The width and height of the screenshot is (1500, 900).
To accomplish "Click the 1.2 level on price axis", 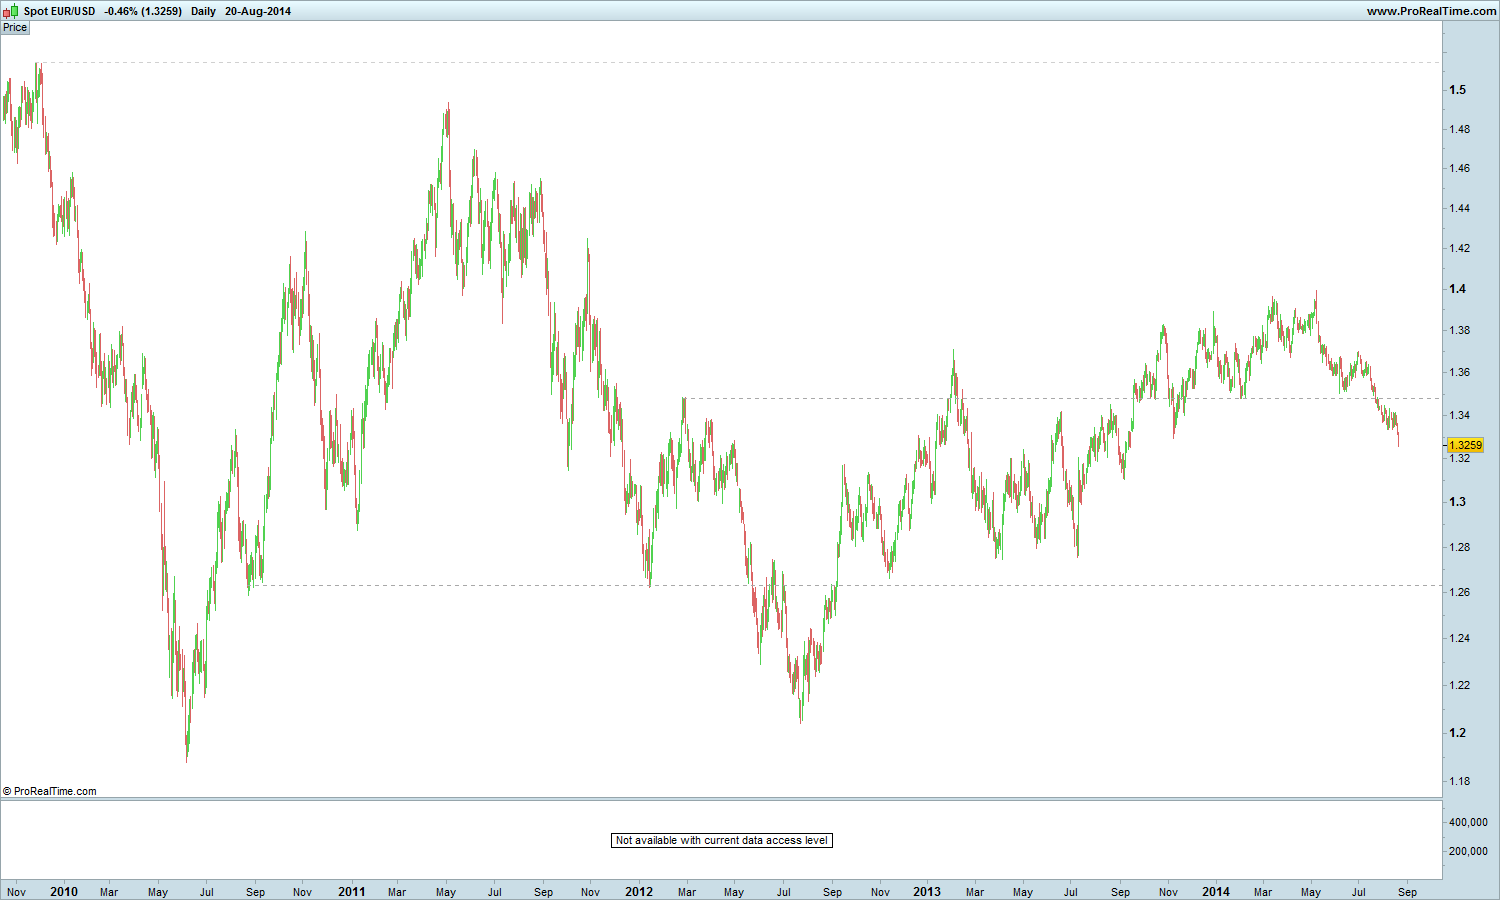I will pyautogui.click(x=1457, y=732).
